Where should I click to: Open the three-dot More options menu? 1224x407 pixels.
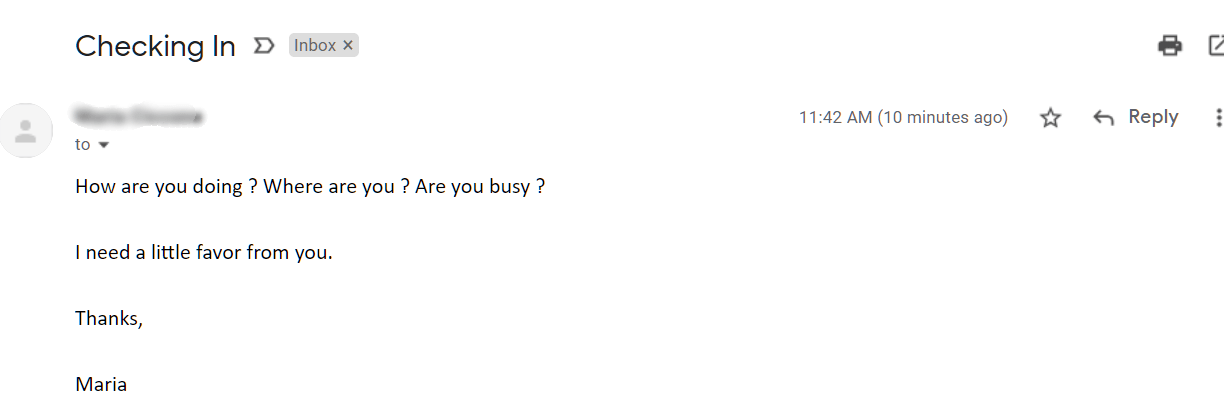[x=1218, y=118]
